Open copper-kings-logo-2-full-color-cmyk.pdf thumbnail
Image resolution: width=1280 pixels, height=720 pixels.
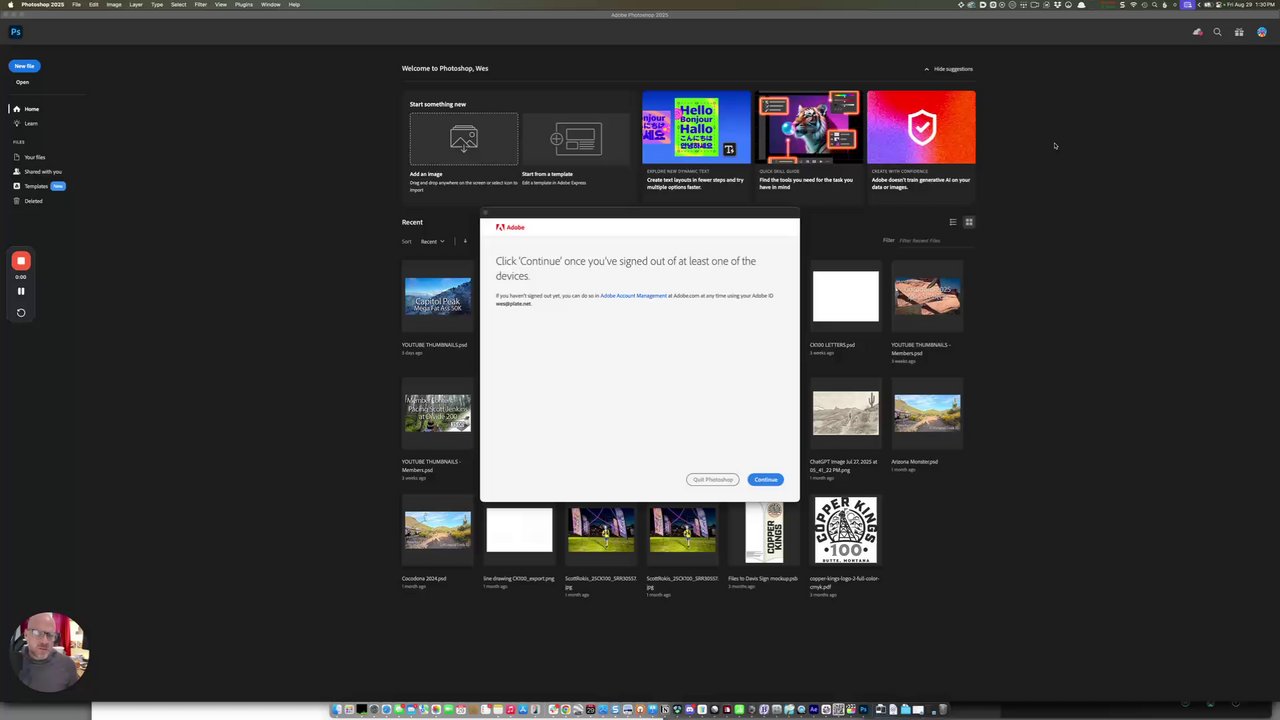point(846,530)
